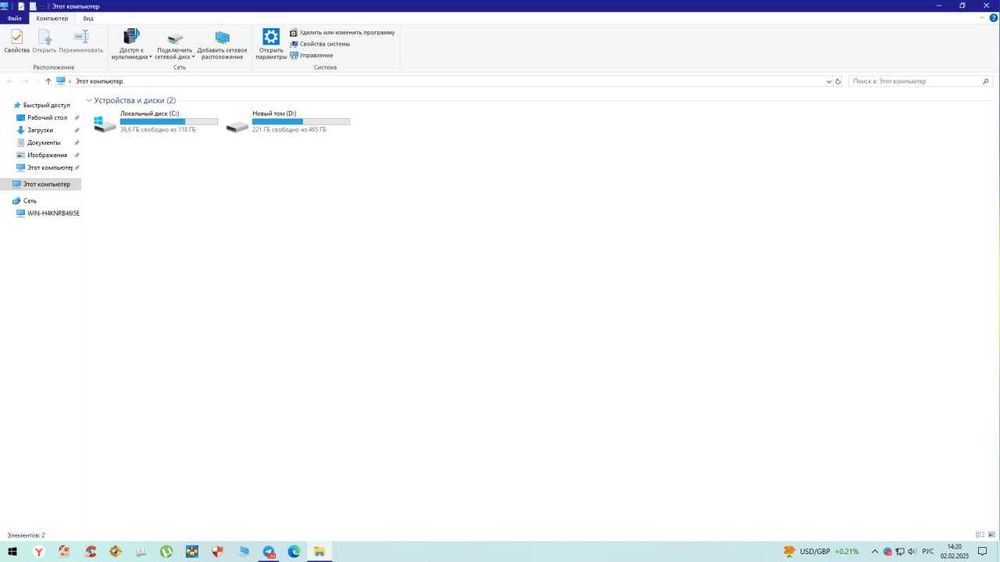
Task: Open the Action Center notifications icon
Action: click(x=982, y=551)
